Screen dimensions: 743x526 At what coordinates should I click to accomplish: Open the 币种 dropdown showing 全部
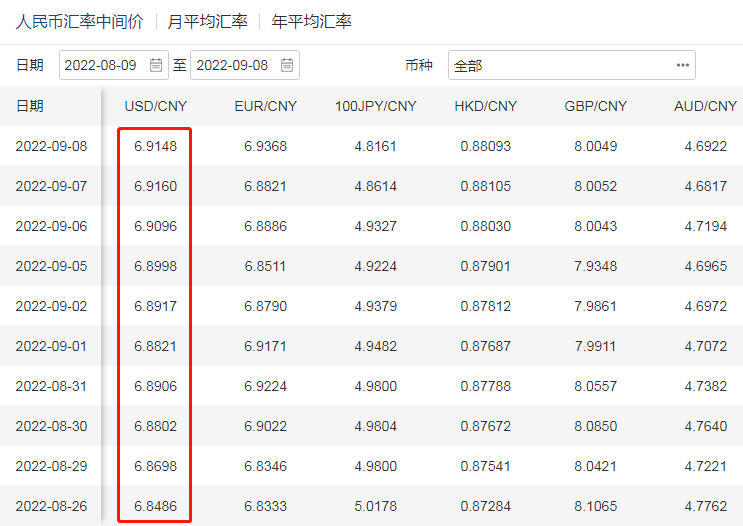(570, 65)
